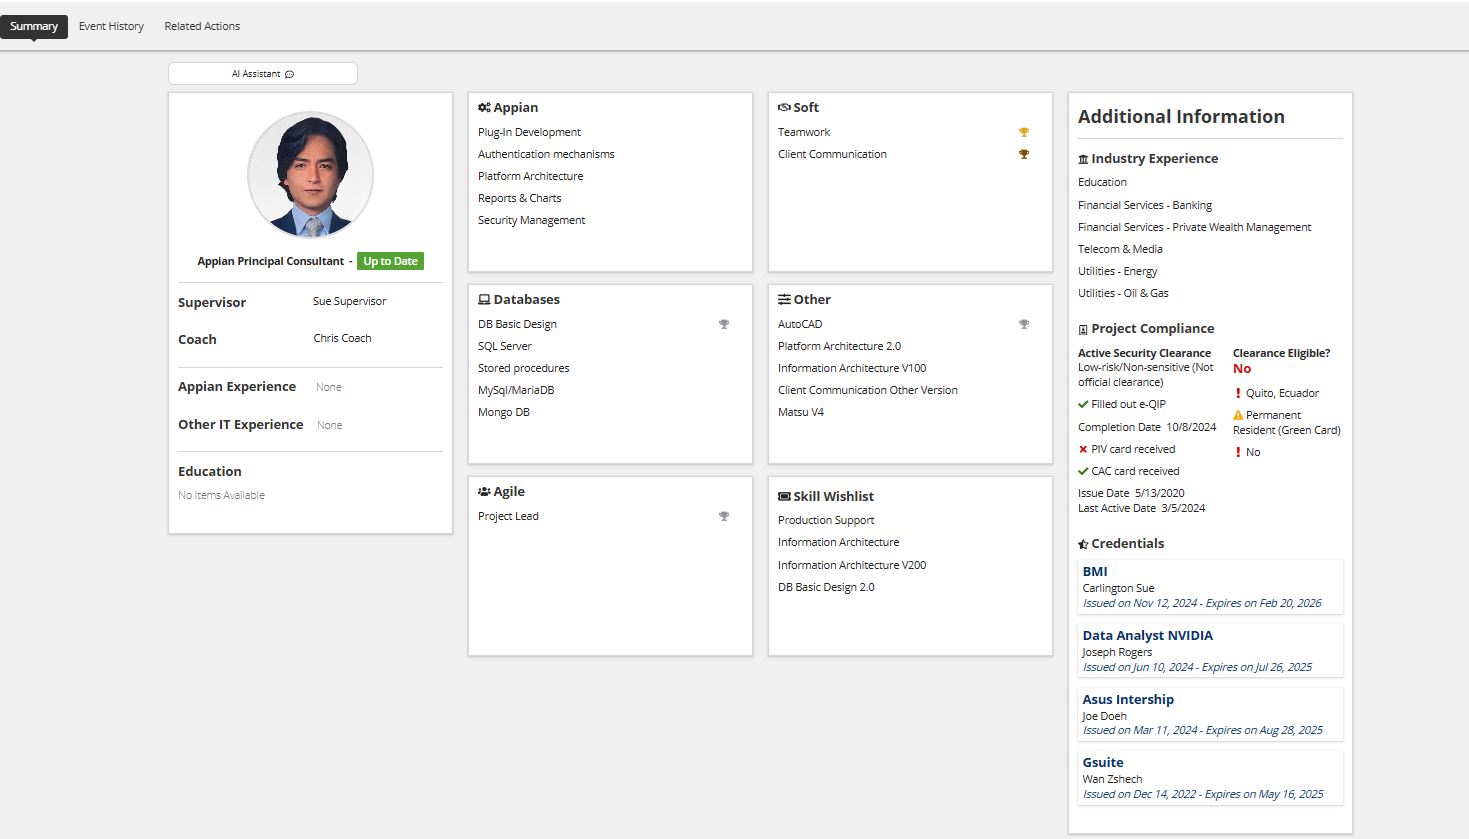Click the gears icon beside Appian heading

click(x=484, y=107)
